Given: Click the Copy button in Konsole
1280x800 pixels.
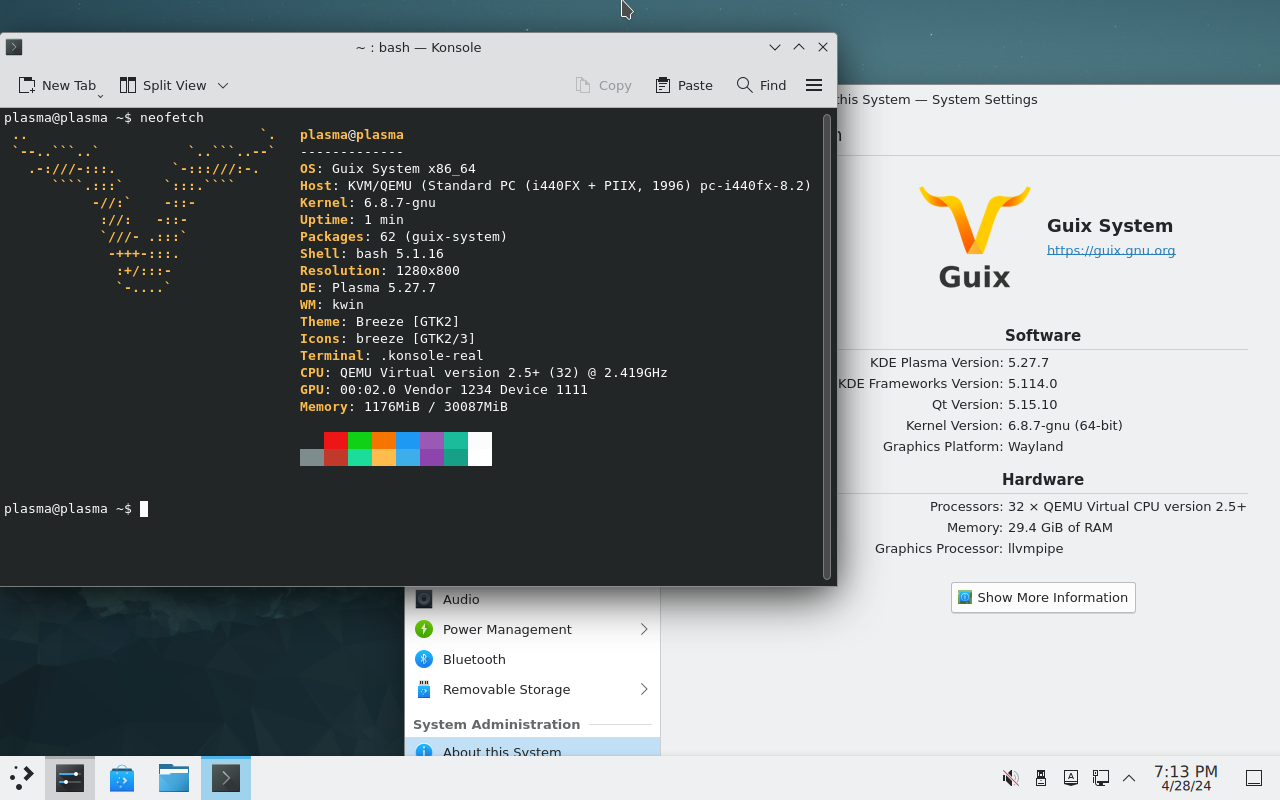Looking at the screenshot, I should click(x=603, y=85).
